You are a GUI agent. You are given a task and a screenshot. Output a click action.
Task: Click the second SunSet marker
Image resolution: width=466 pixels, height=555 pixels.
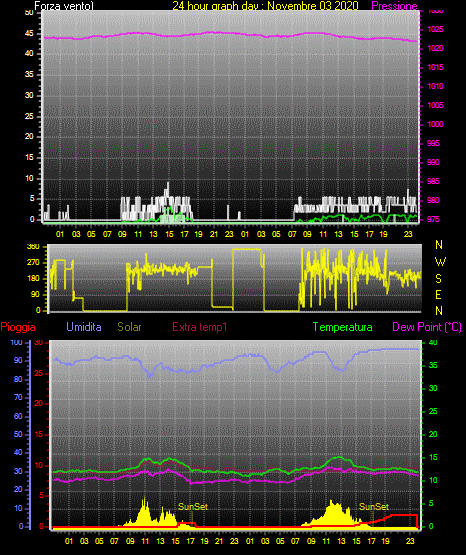click(374, 507)
